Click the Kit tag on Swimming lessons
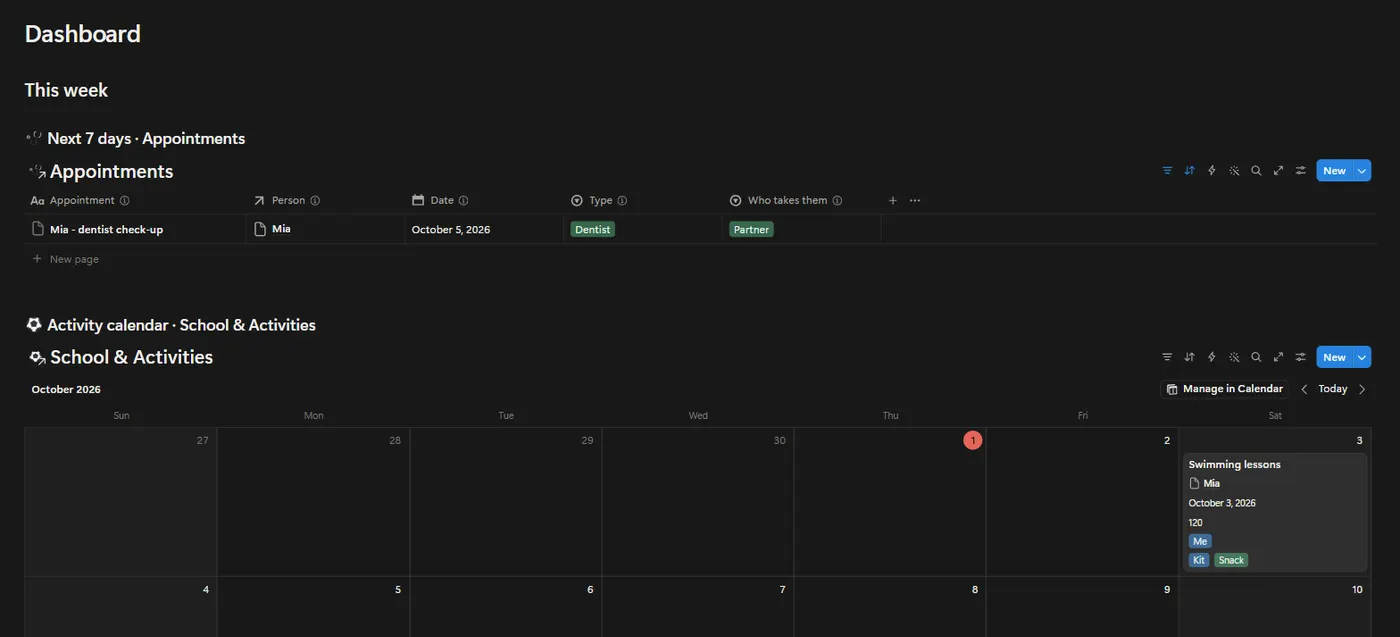The height and width of the screenshot is (637, 1400). click(1199, 560)
